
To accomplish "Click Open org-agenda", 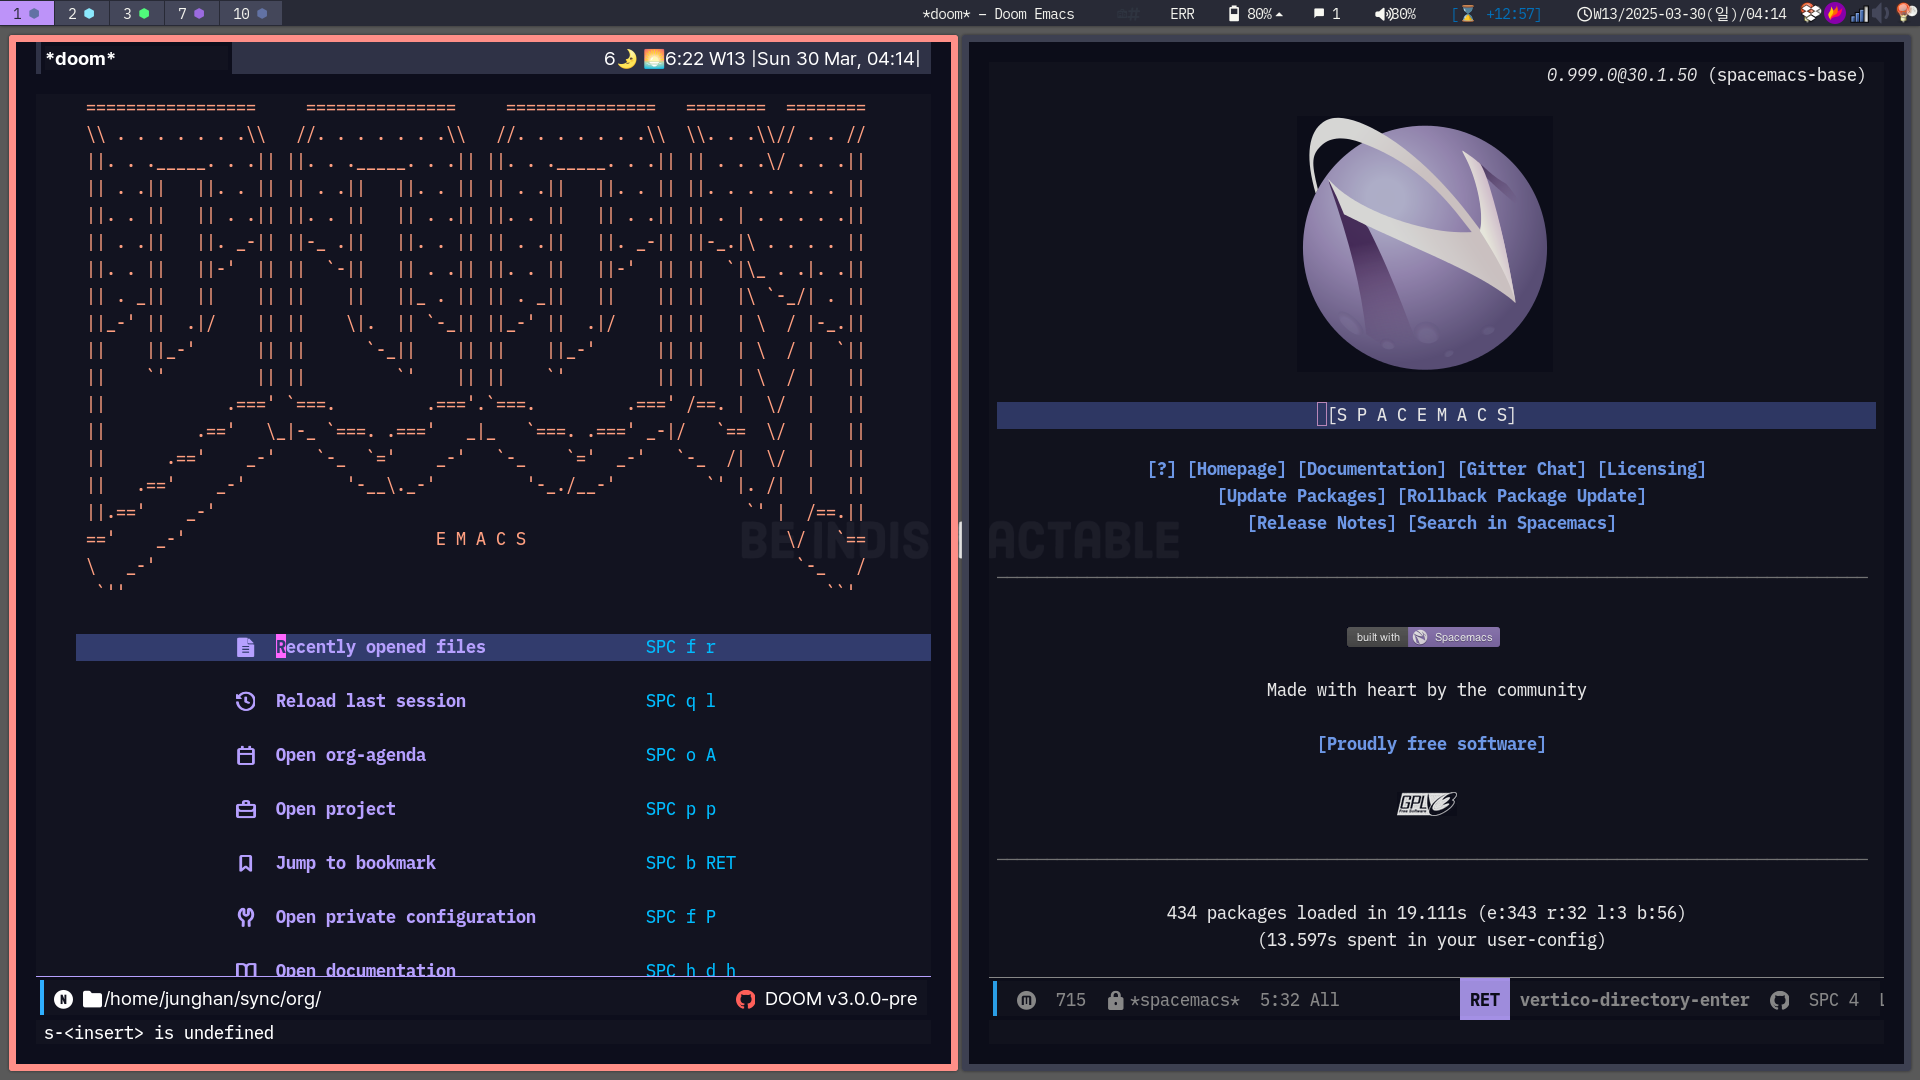I will click(x=350, y=755).
